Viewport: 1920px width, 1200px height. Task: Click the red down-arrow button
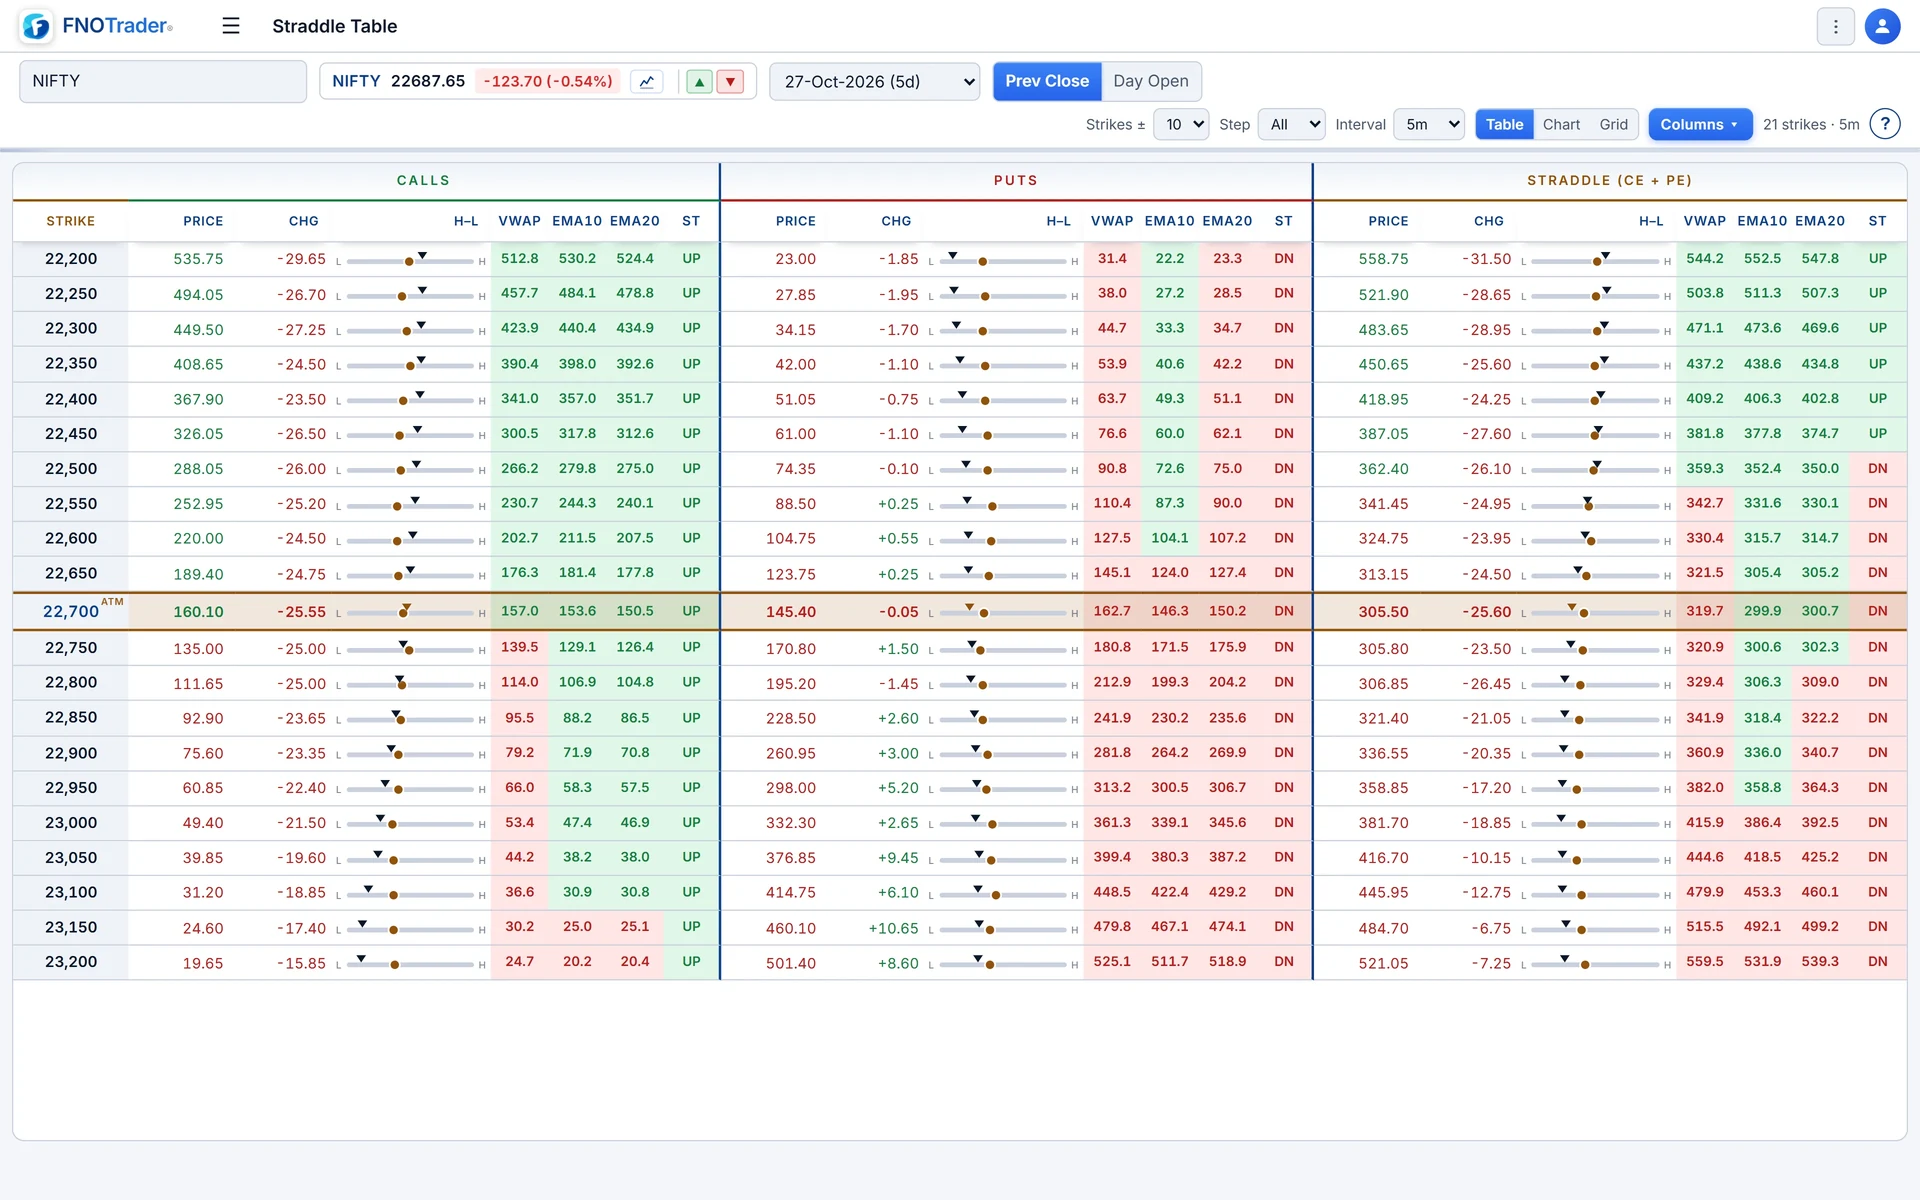point(731,82)
